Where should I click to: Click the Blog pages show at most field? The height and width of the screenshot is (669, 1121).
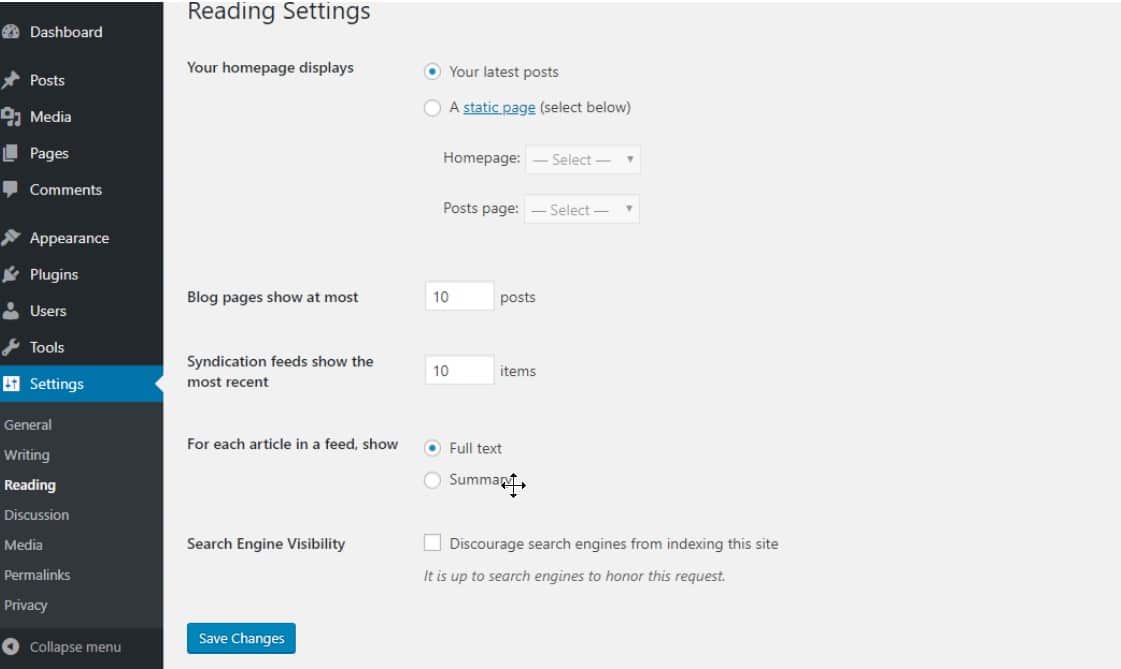tap(458, 296)
